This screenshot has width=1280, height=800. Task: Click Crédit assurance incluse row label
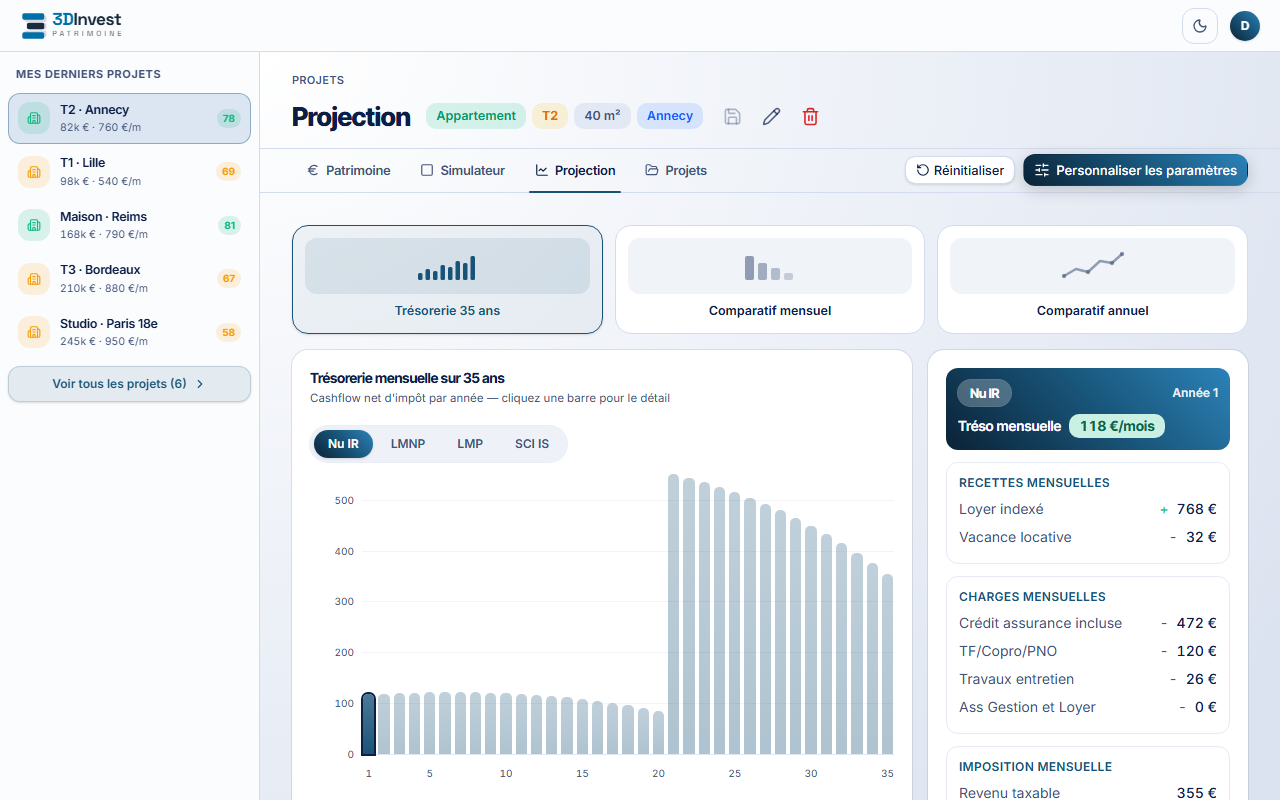[x=1040, y=623]
